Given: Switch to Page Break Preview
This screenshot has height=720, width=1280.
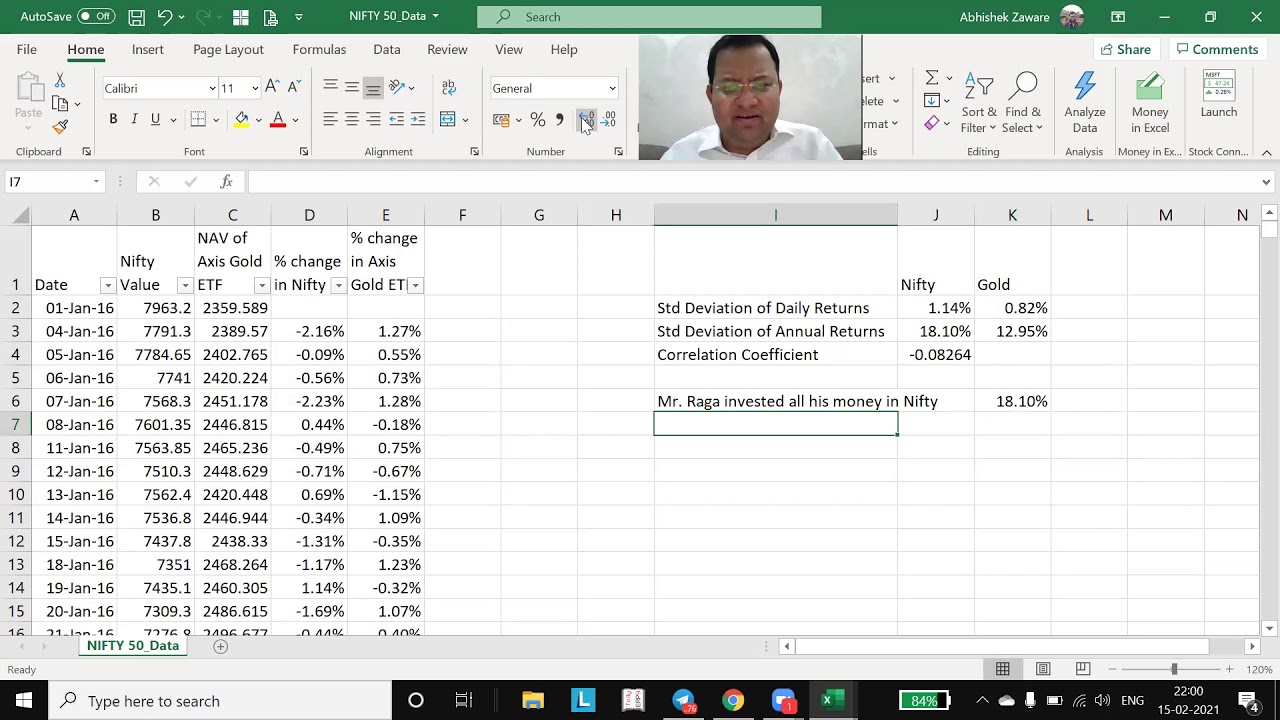Looking at the screenshot, I should click(x=1083, y=669).
